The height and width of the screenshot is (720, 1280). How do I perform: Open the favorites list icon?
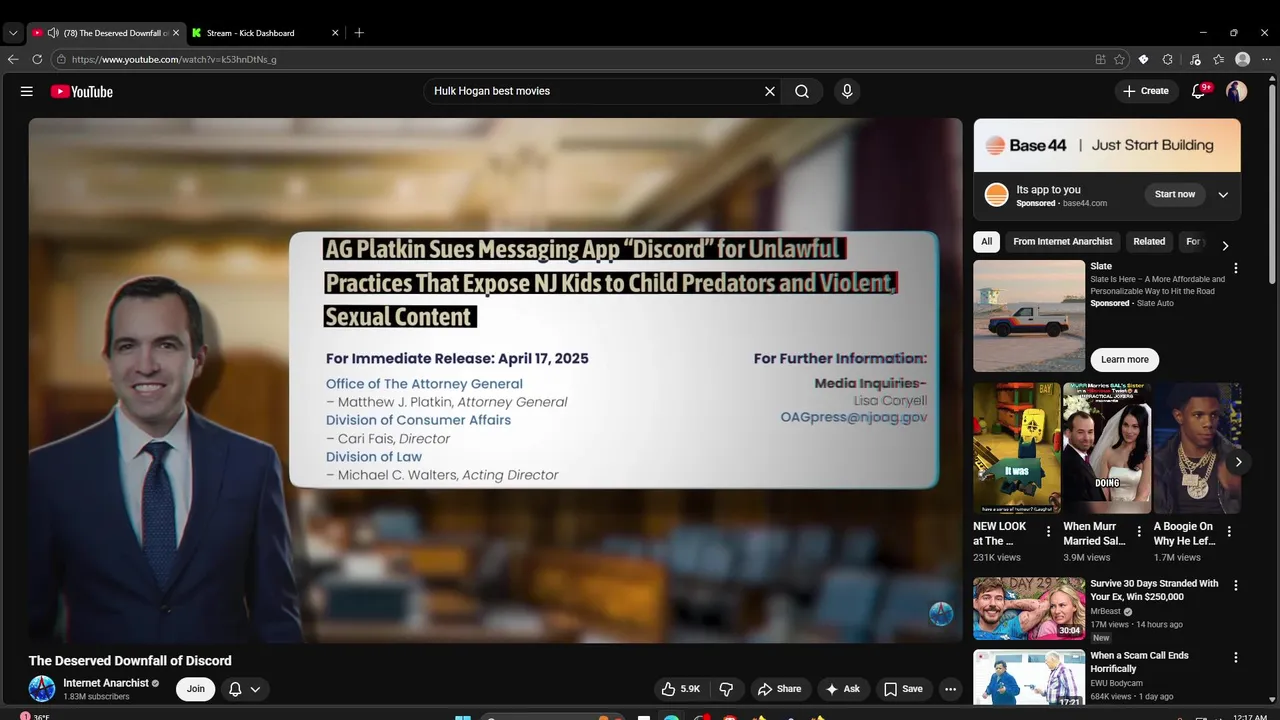click(1218, 59)
